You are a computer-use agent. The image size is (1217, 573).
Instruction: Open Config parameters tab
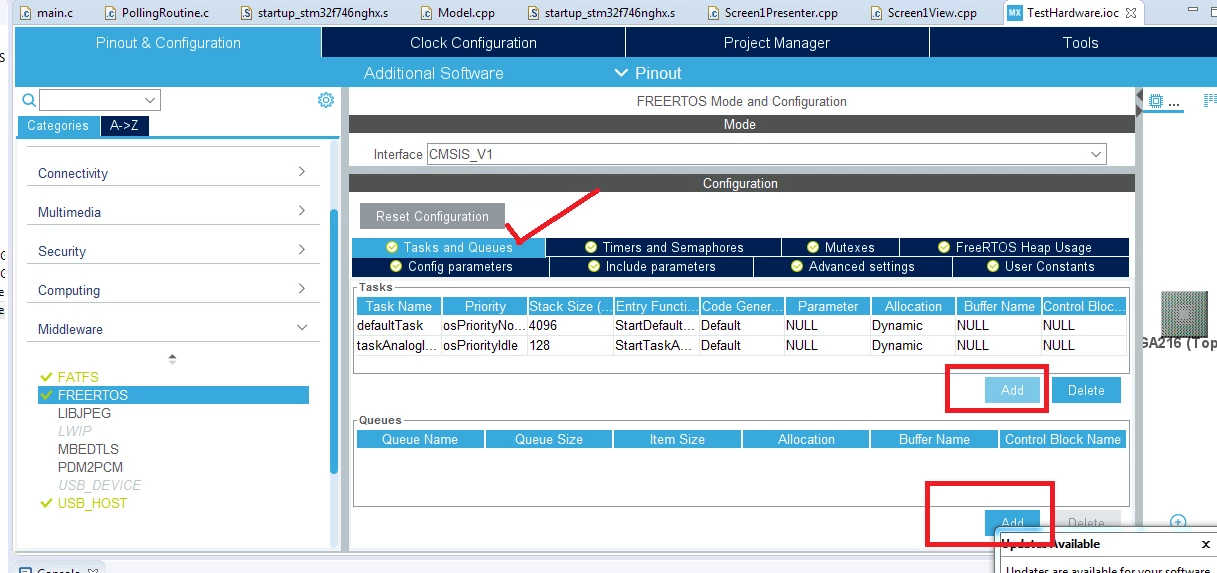[450, 267]
